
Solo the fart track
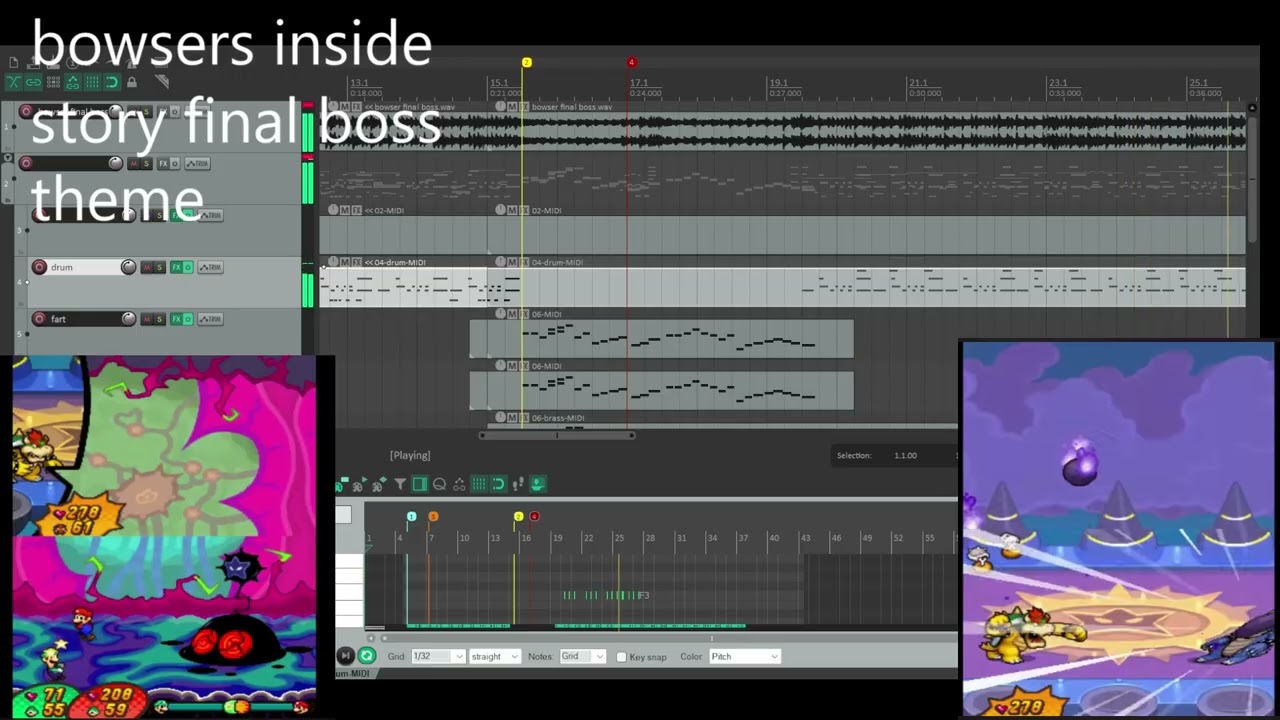tap(159, 319)
